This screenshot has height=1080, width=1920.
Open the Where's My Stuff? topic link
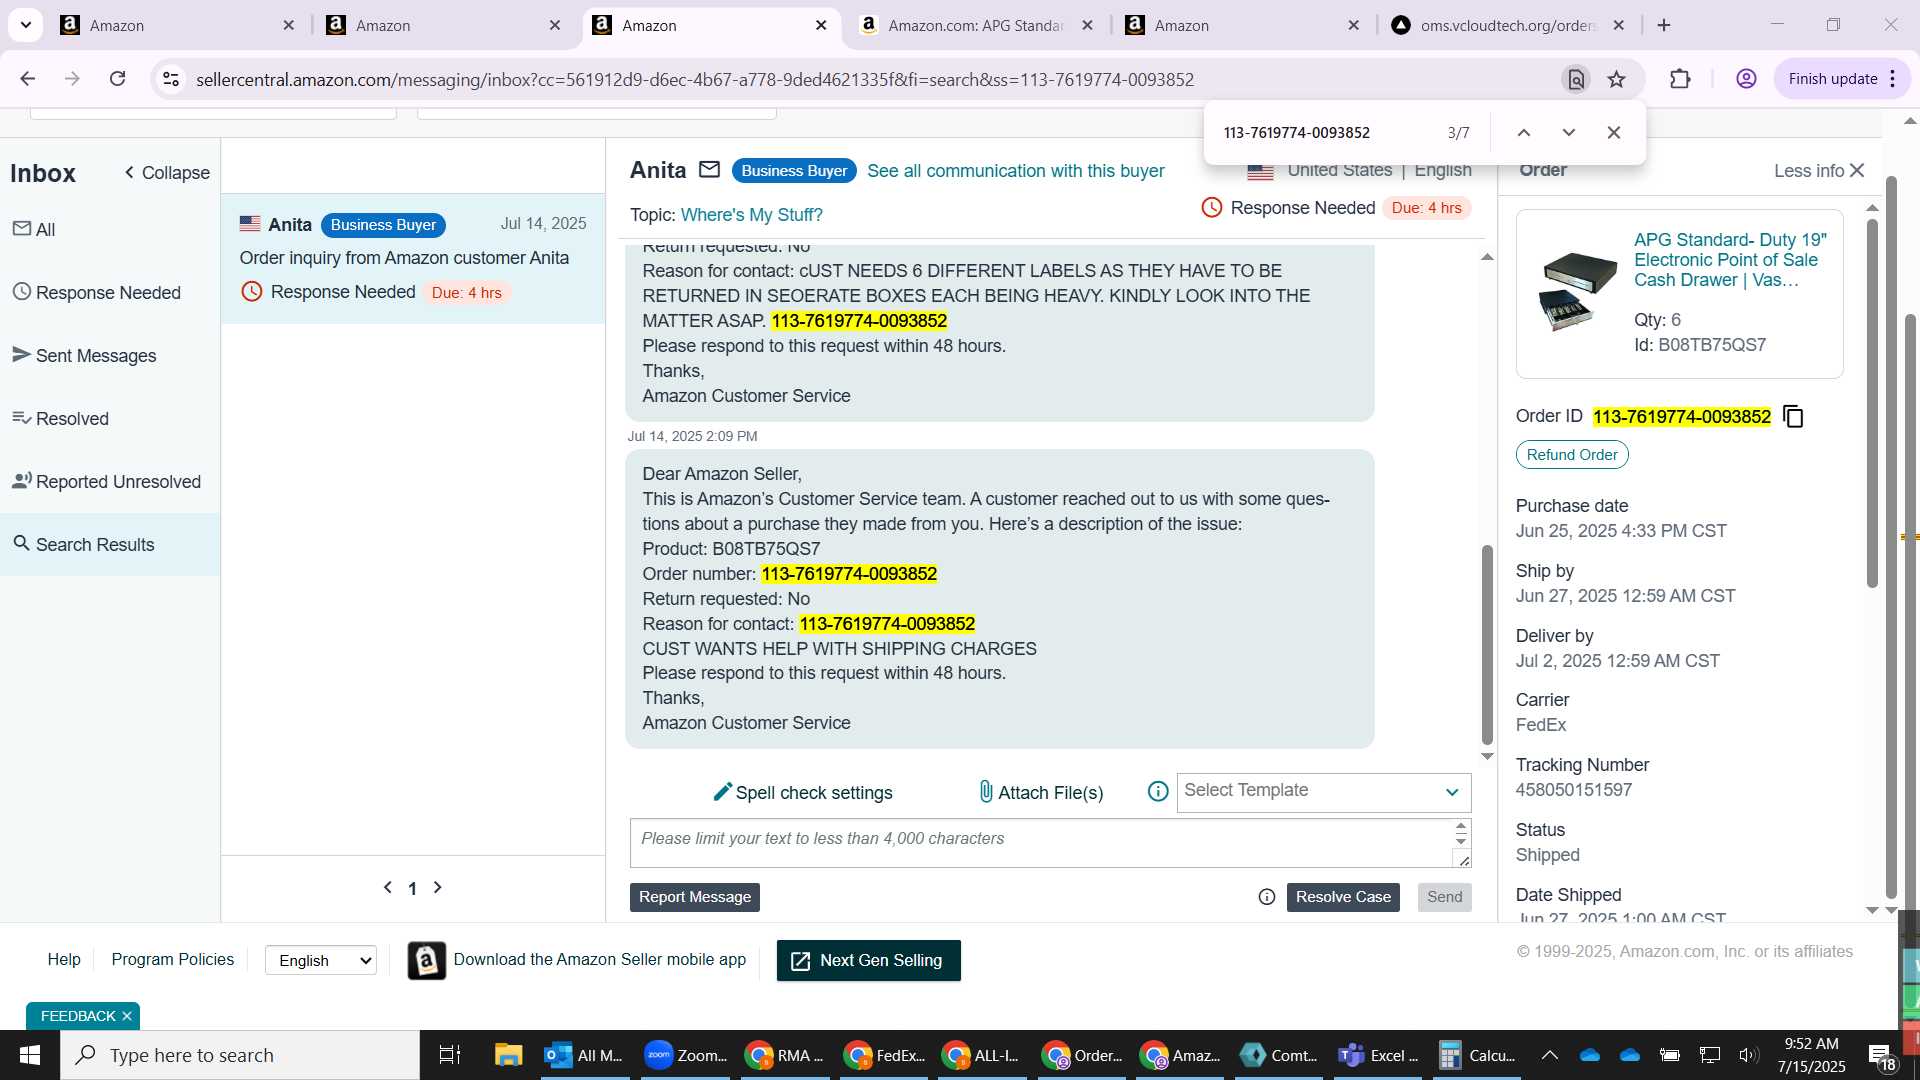pyautogui.click(x=751, y=215)
